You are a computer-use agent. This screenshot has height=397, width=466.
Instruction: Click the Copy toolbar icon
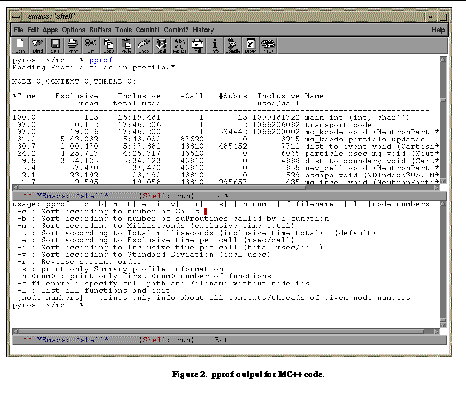(108, 45)
